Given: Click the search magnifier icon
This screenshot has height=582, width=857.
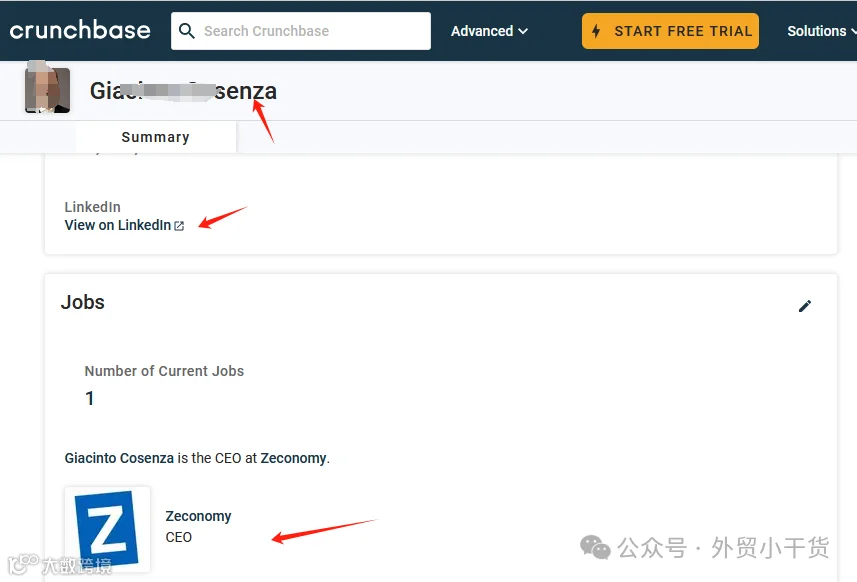Looking at the screenshot, I should (186, 31).
